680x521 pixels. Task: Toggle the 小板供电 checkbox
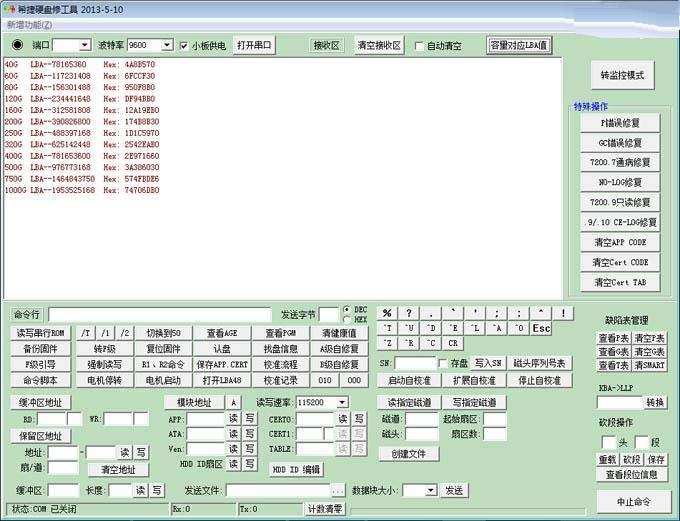[x=184, y=46]
